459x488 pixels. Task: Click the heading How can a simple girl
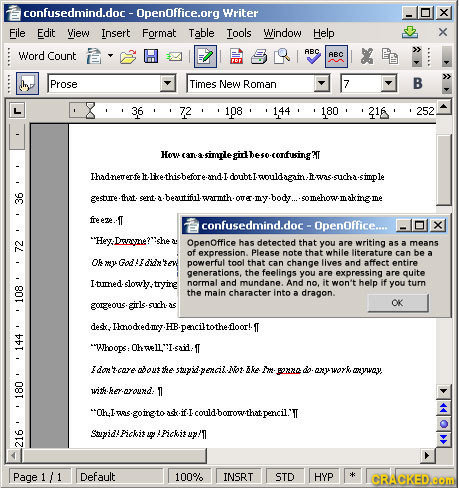click(x=240, y=154)
